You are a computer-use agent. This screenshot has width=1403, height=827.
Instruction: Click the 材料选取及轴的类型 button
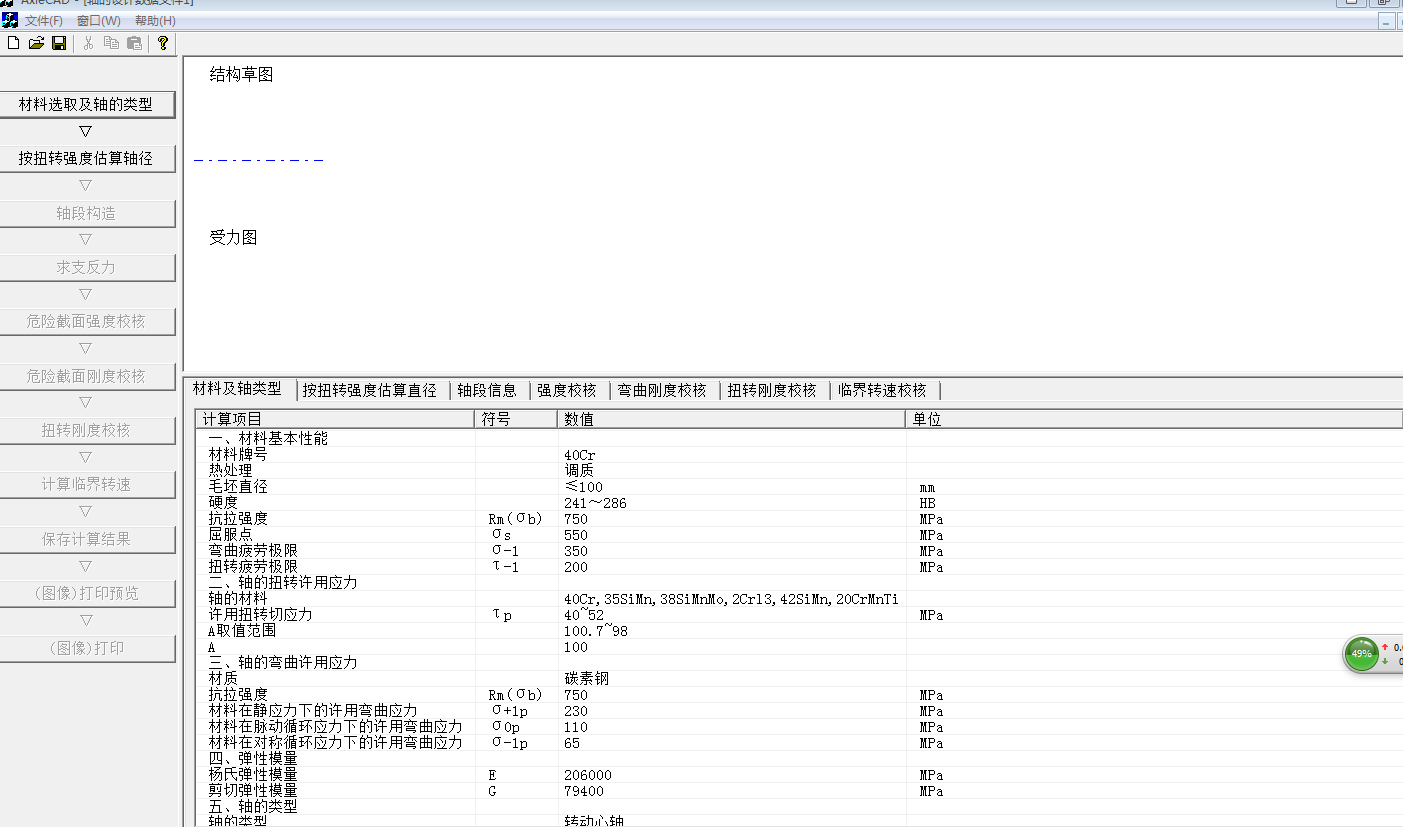click(x=87, y=104)
